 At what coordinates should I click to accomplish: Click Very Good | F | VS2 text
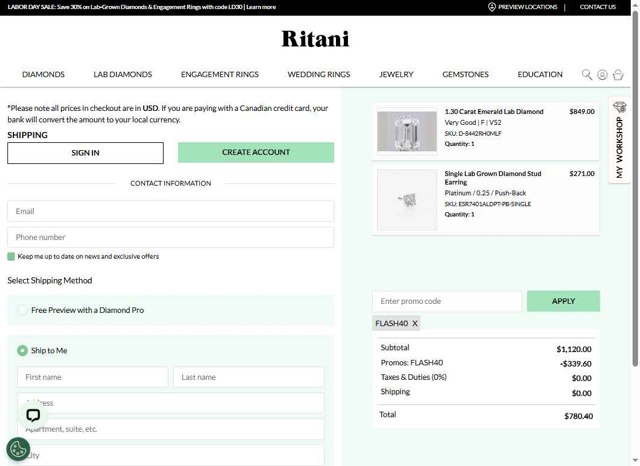click(473, 122)
